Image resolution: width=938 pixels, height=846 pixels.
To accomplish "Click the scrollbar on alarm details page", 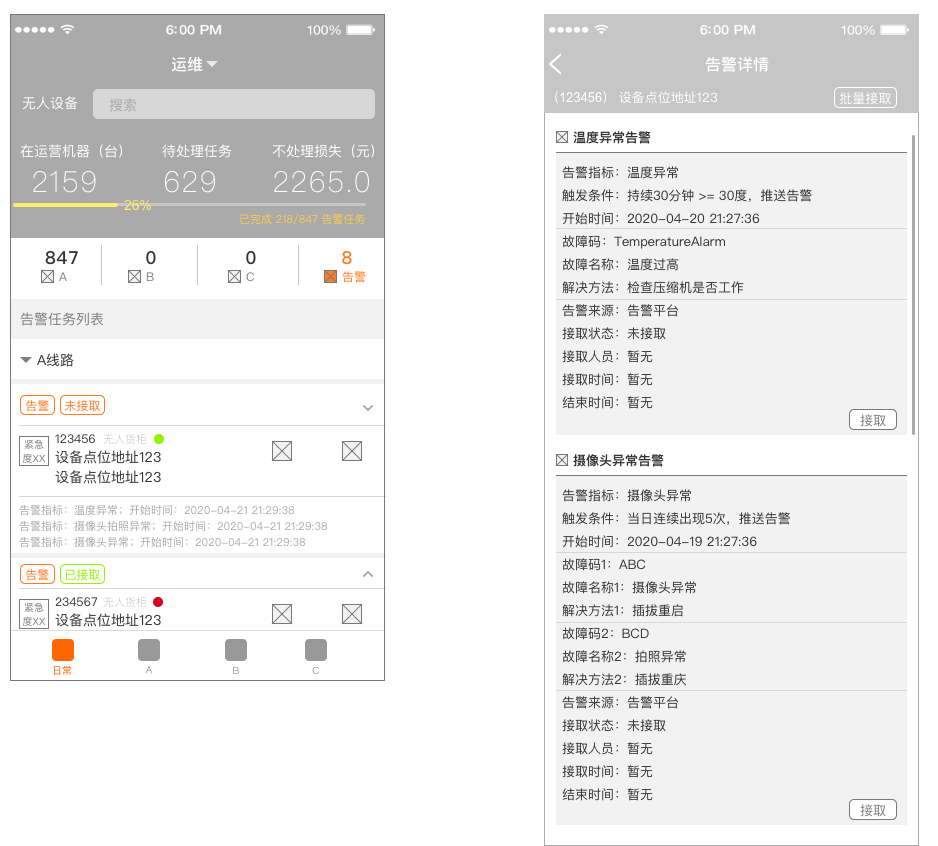I will [x=913, y=280].
